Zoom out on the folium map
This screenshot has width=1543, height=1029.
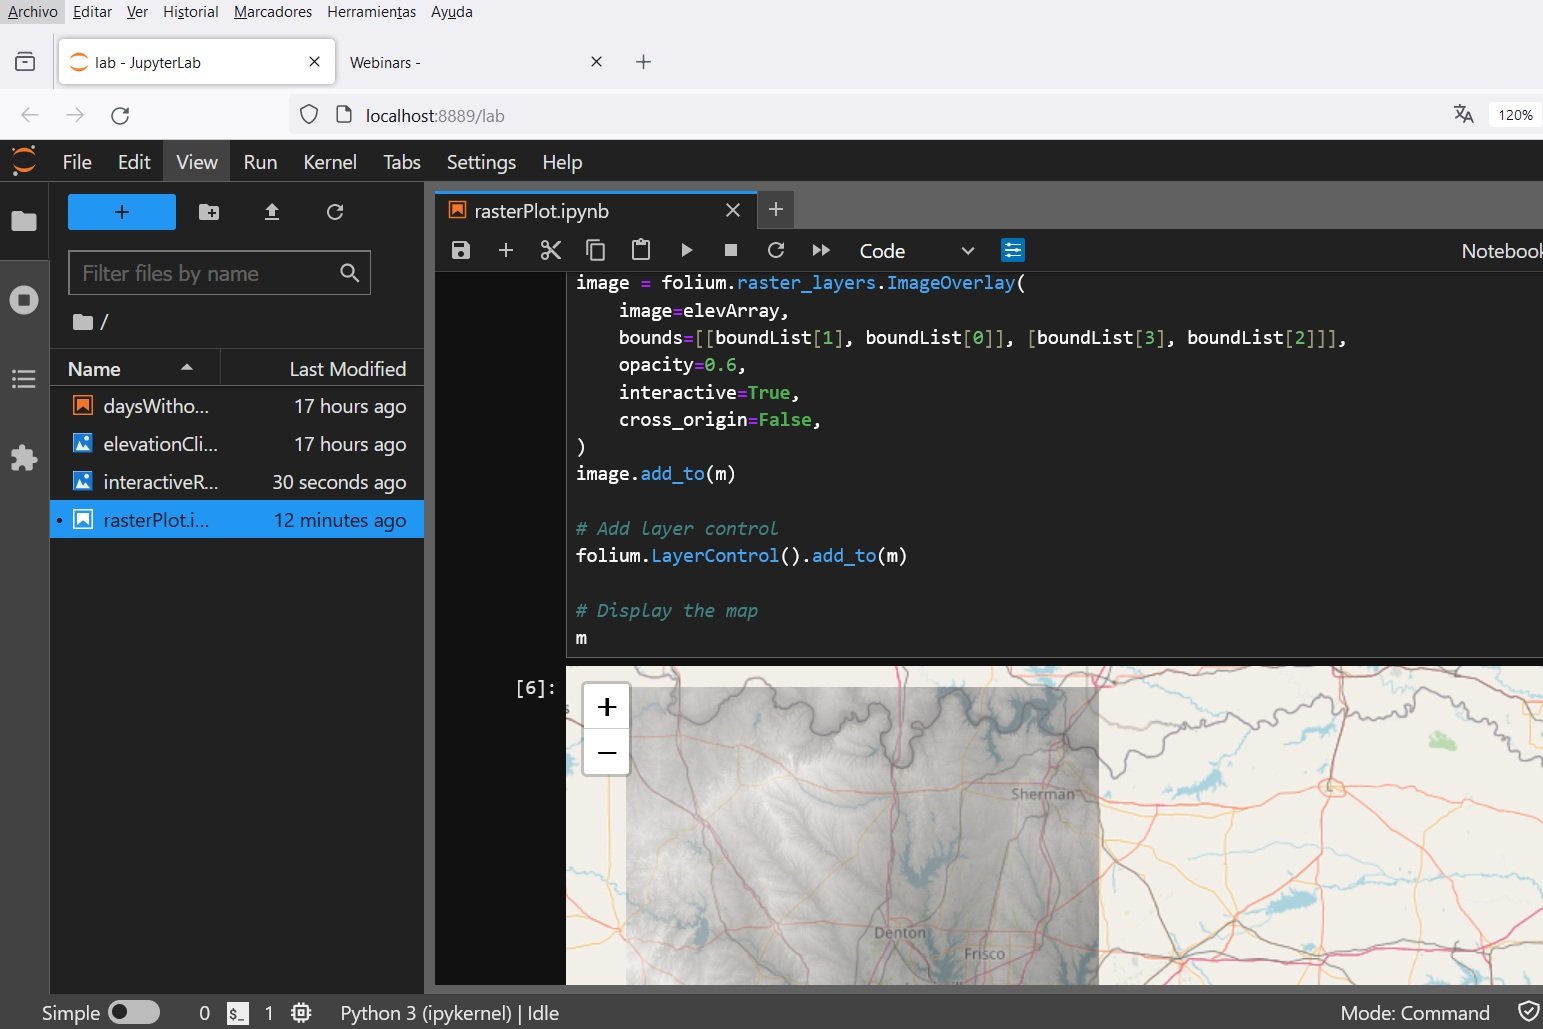pos(607,752)
